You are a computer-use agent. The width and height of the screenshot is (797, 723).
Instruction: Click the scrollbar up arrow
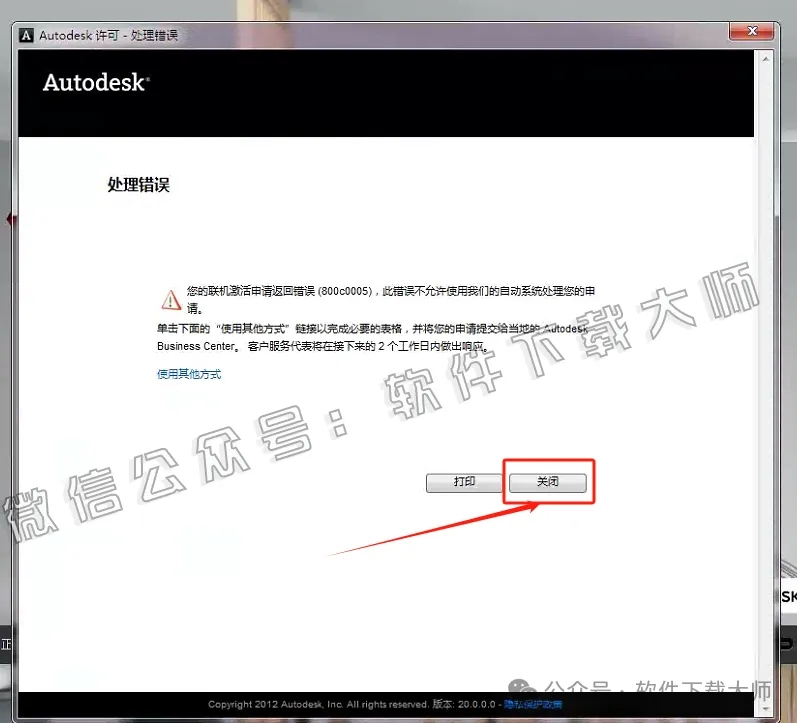[765, 59]
